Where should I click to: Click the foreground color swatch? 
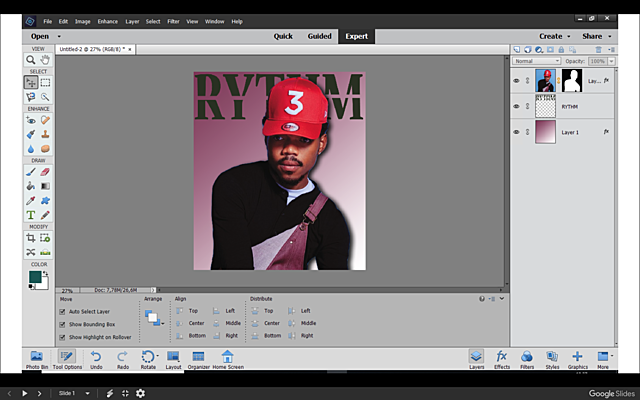click(x=35, y=277)
